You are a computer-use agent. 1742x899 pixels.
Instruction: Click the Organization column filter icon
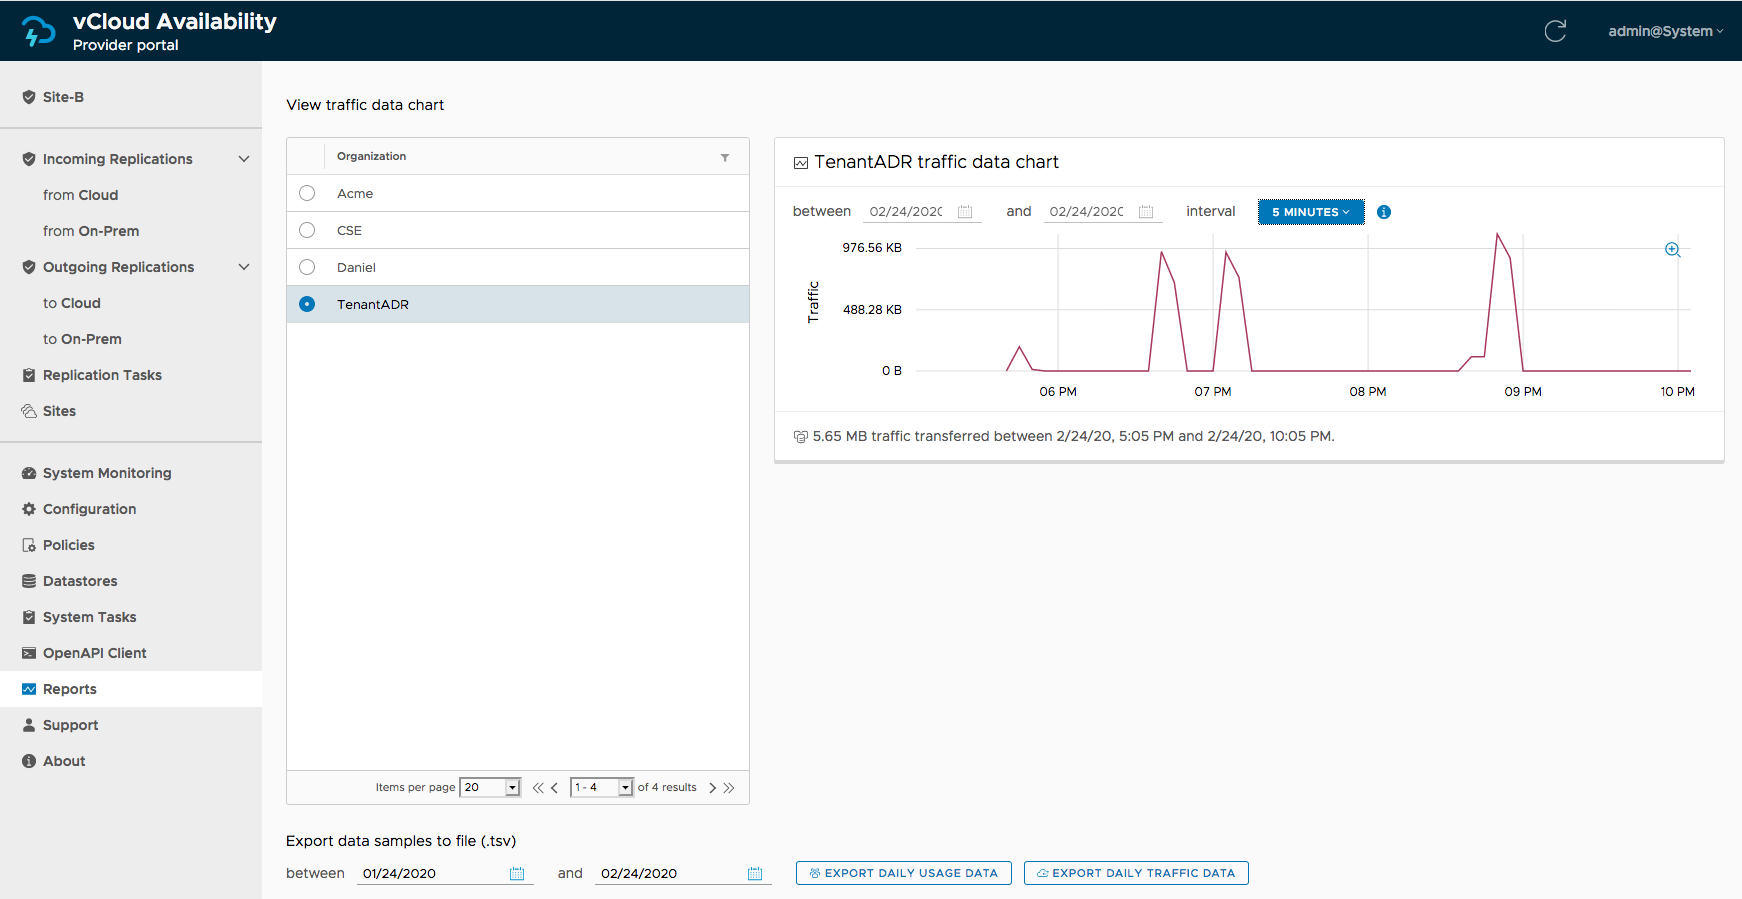pyautogui.click(x=725, y=157)
